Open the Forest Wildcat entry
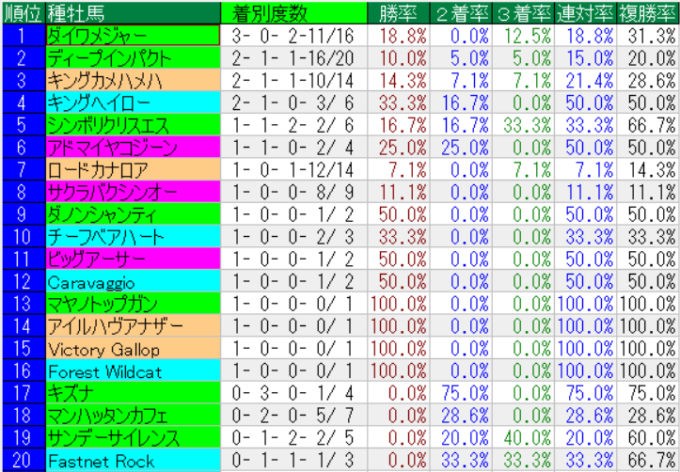The image size is (680, 472). click(x=104, y=373)
